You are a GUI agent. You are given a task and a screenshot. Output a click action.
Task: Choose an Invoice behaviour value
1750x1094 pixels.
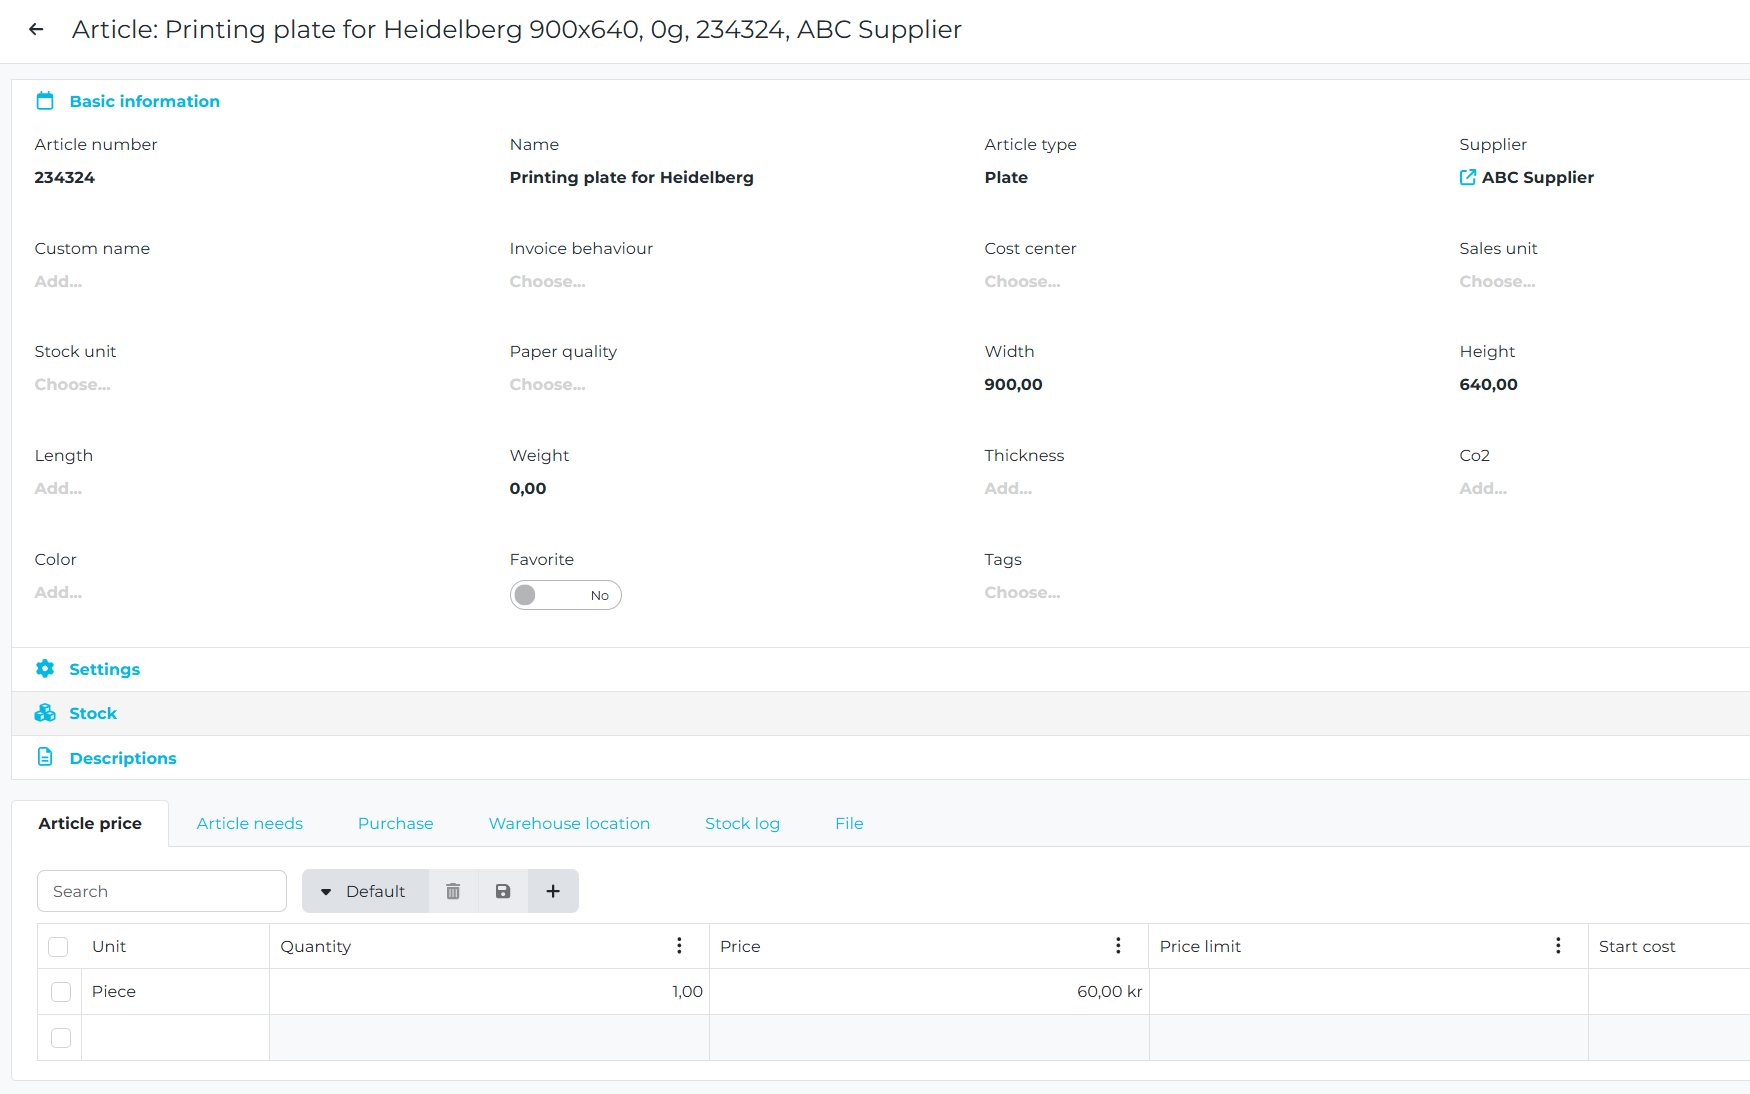(547, 282)
